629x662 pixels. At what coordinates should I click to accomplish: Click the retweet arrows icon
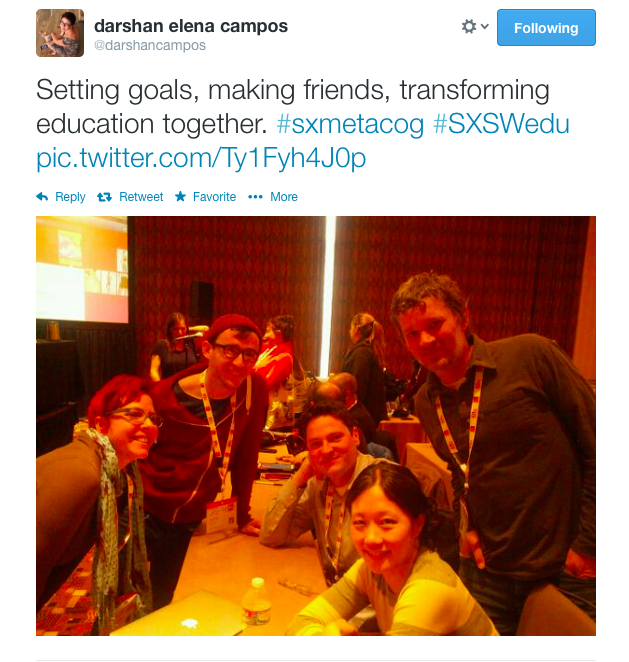tap(104, 197)
